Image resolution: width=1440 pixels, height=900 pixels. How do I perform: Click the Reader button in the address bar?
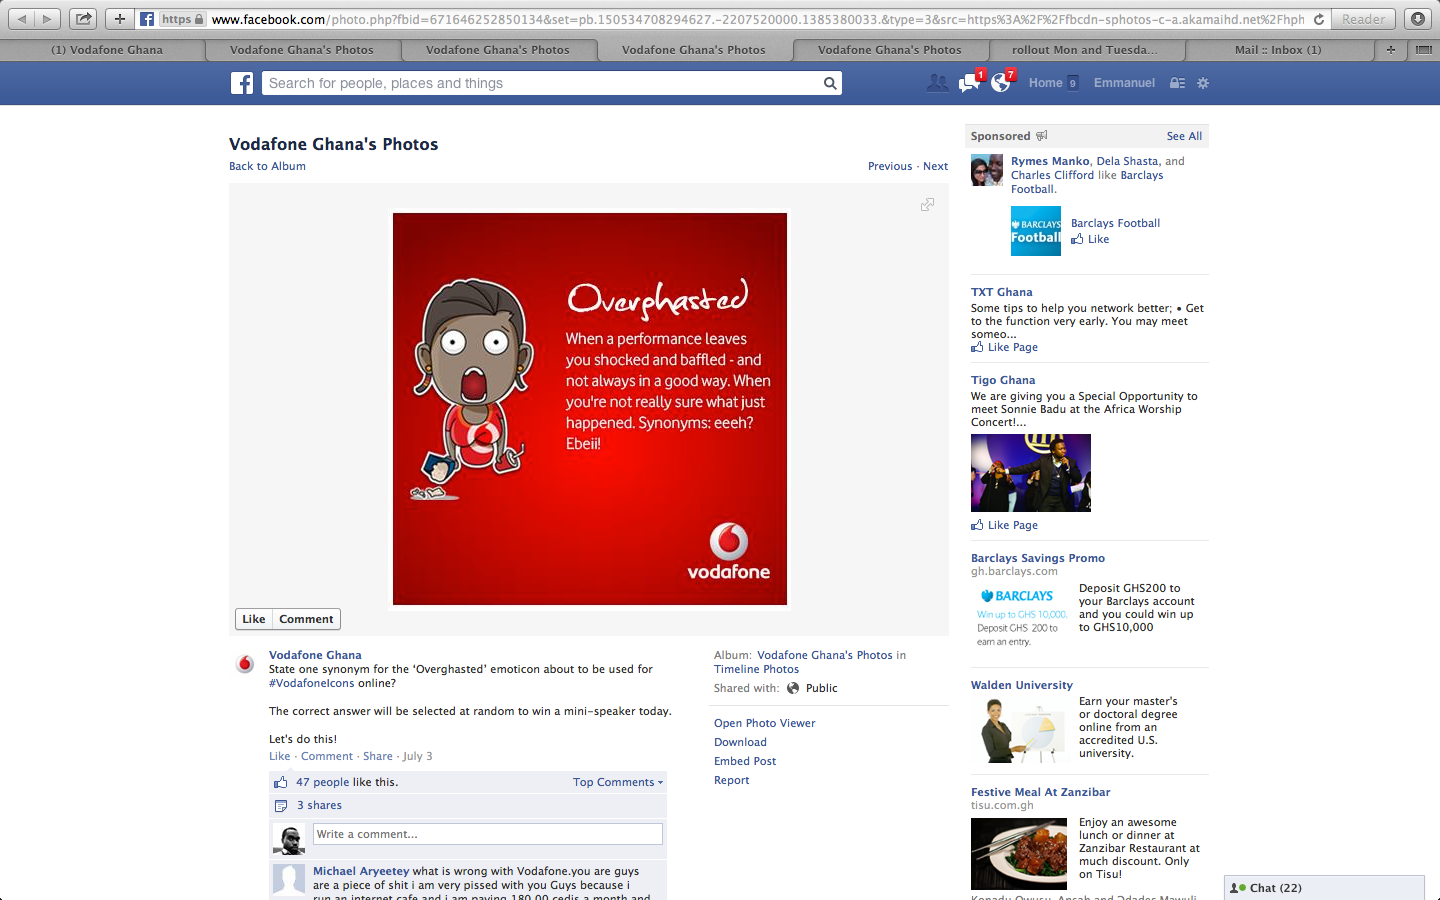(x=1364, y=19)
